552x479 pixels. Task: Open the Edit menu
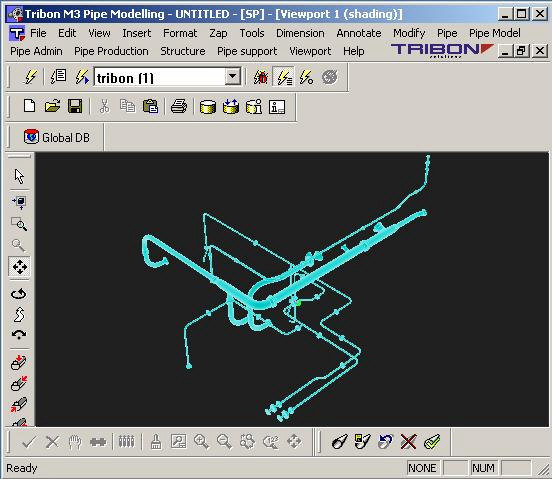[x=67, y=33]
